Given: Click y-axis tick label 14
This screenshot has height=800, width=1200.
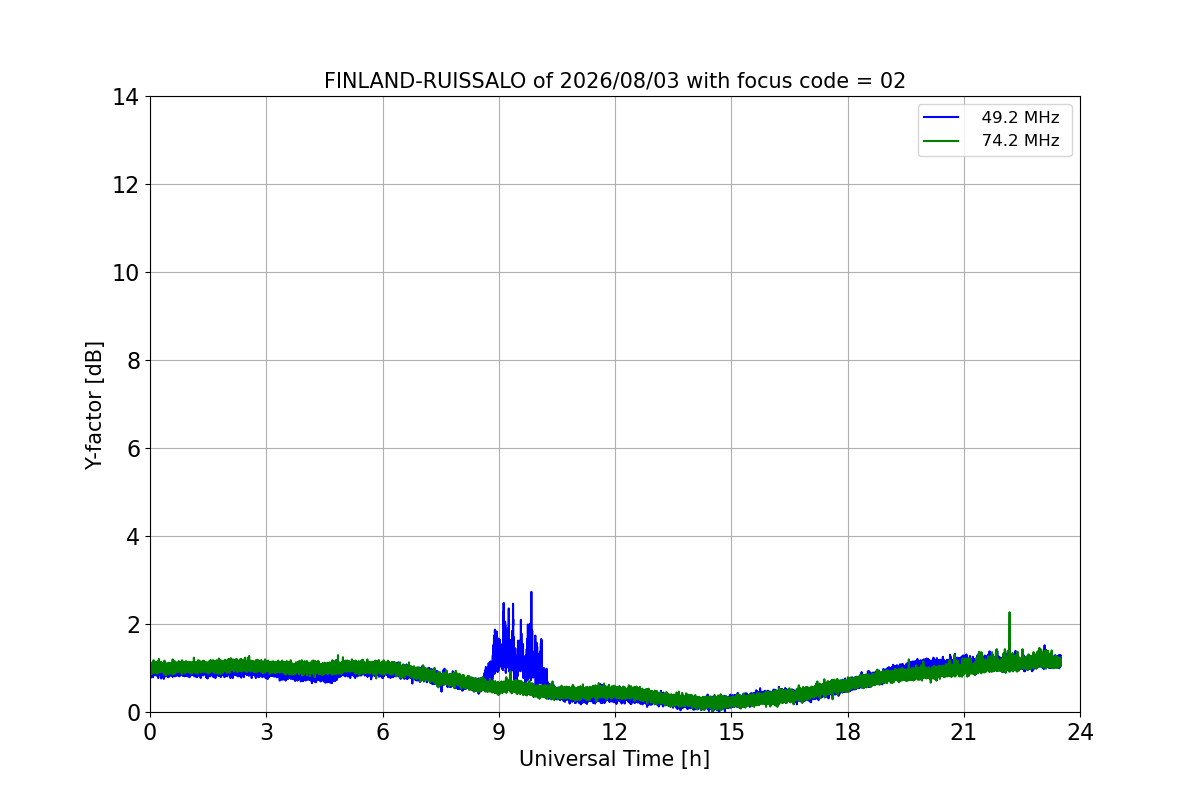Looking at the screenshot, I should [126, 97].
